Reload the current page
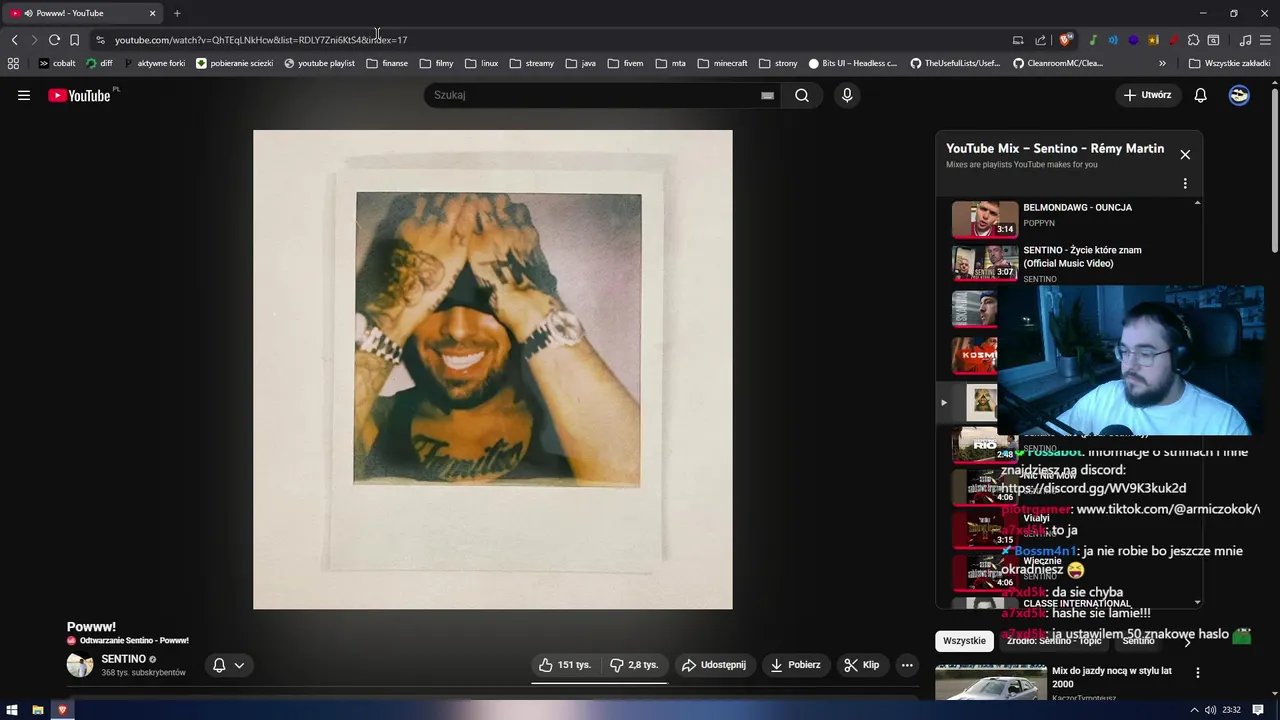Screen dimensions: 1280x720 [54, 40]
